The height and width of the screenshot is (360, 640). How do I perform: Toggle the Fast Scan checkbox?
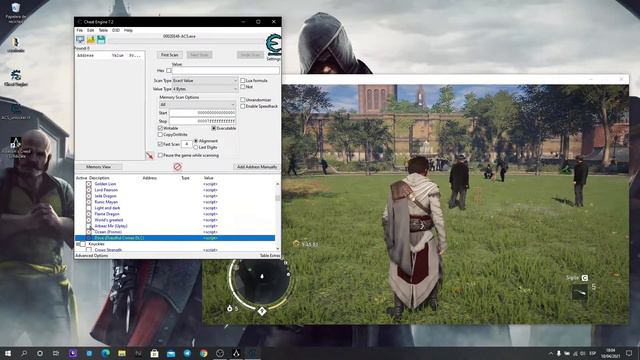pos(160,144)
